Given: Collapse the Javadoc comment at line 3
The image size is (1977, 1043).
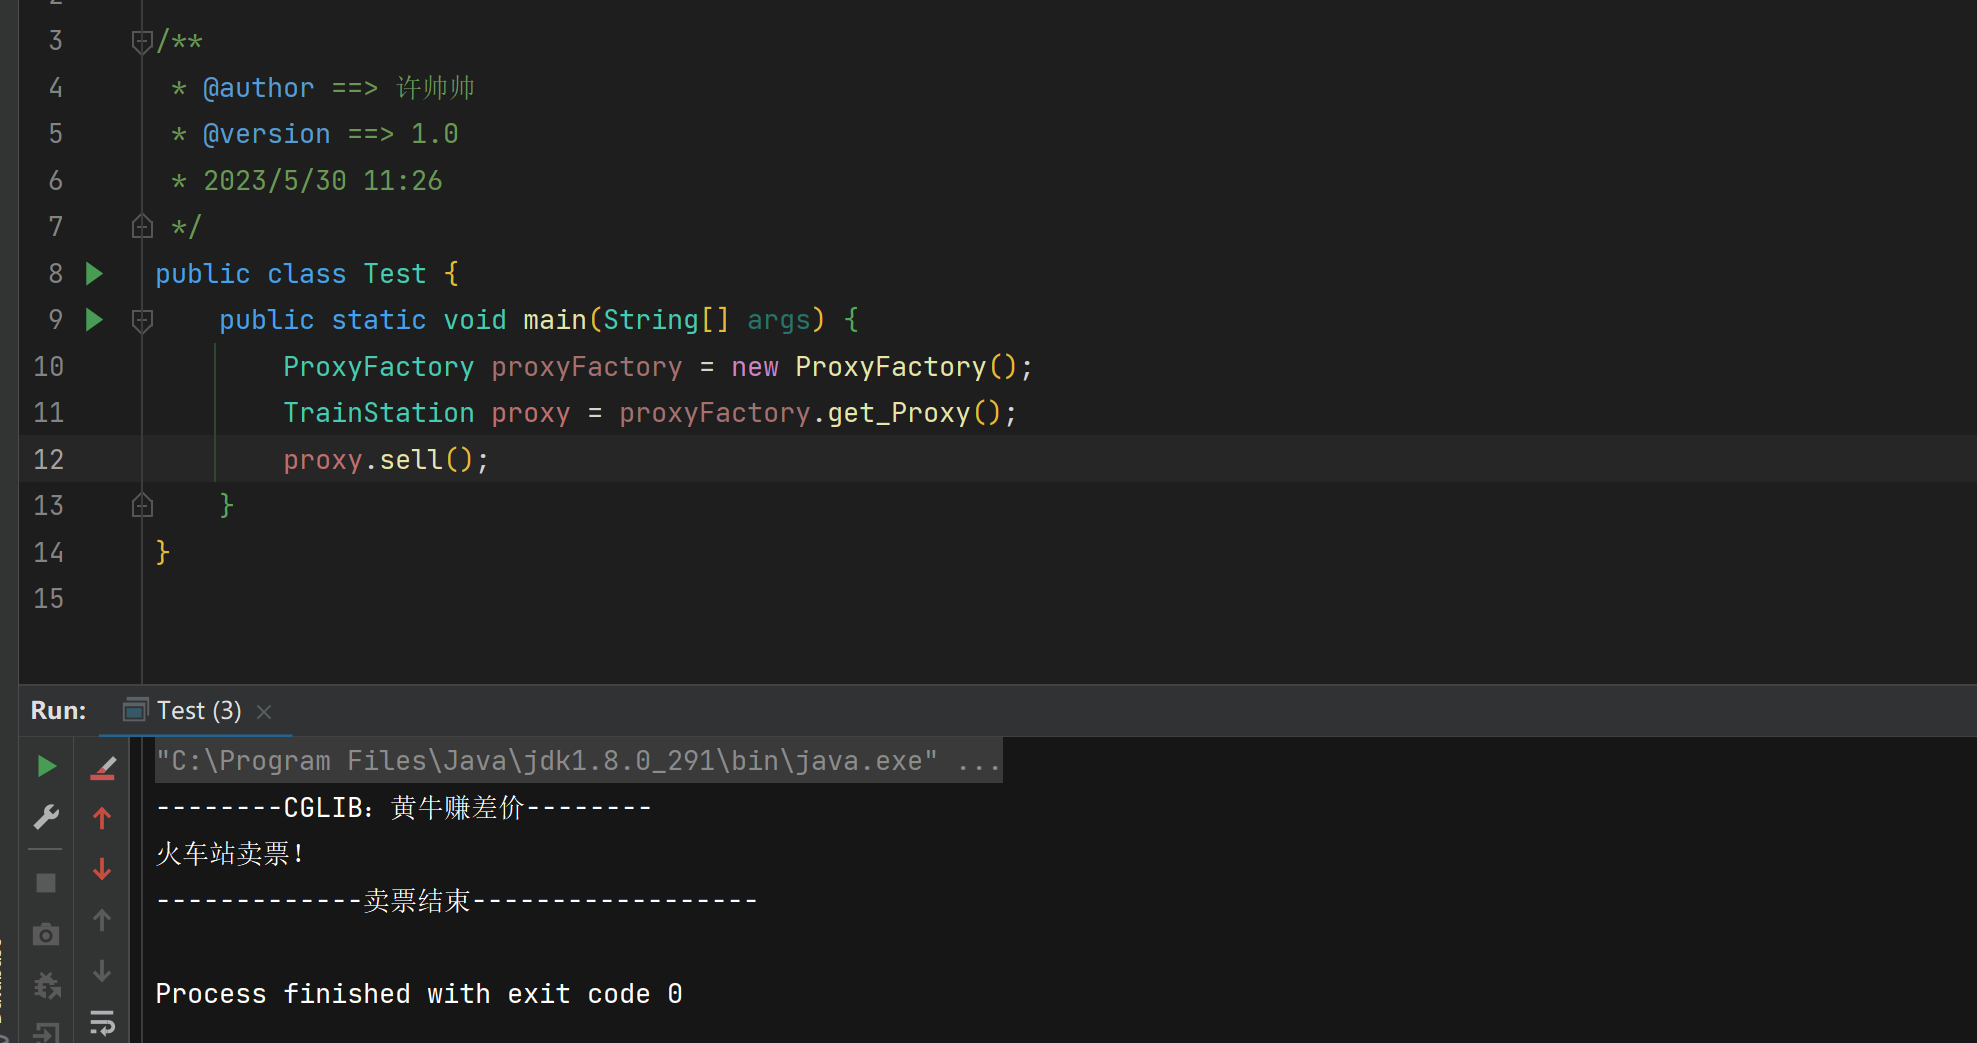Looking at the screenshot, I should coord(142,42).
